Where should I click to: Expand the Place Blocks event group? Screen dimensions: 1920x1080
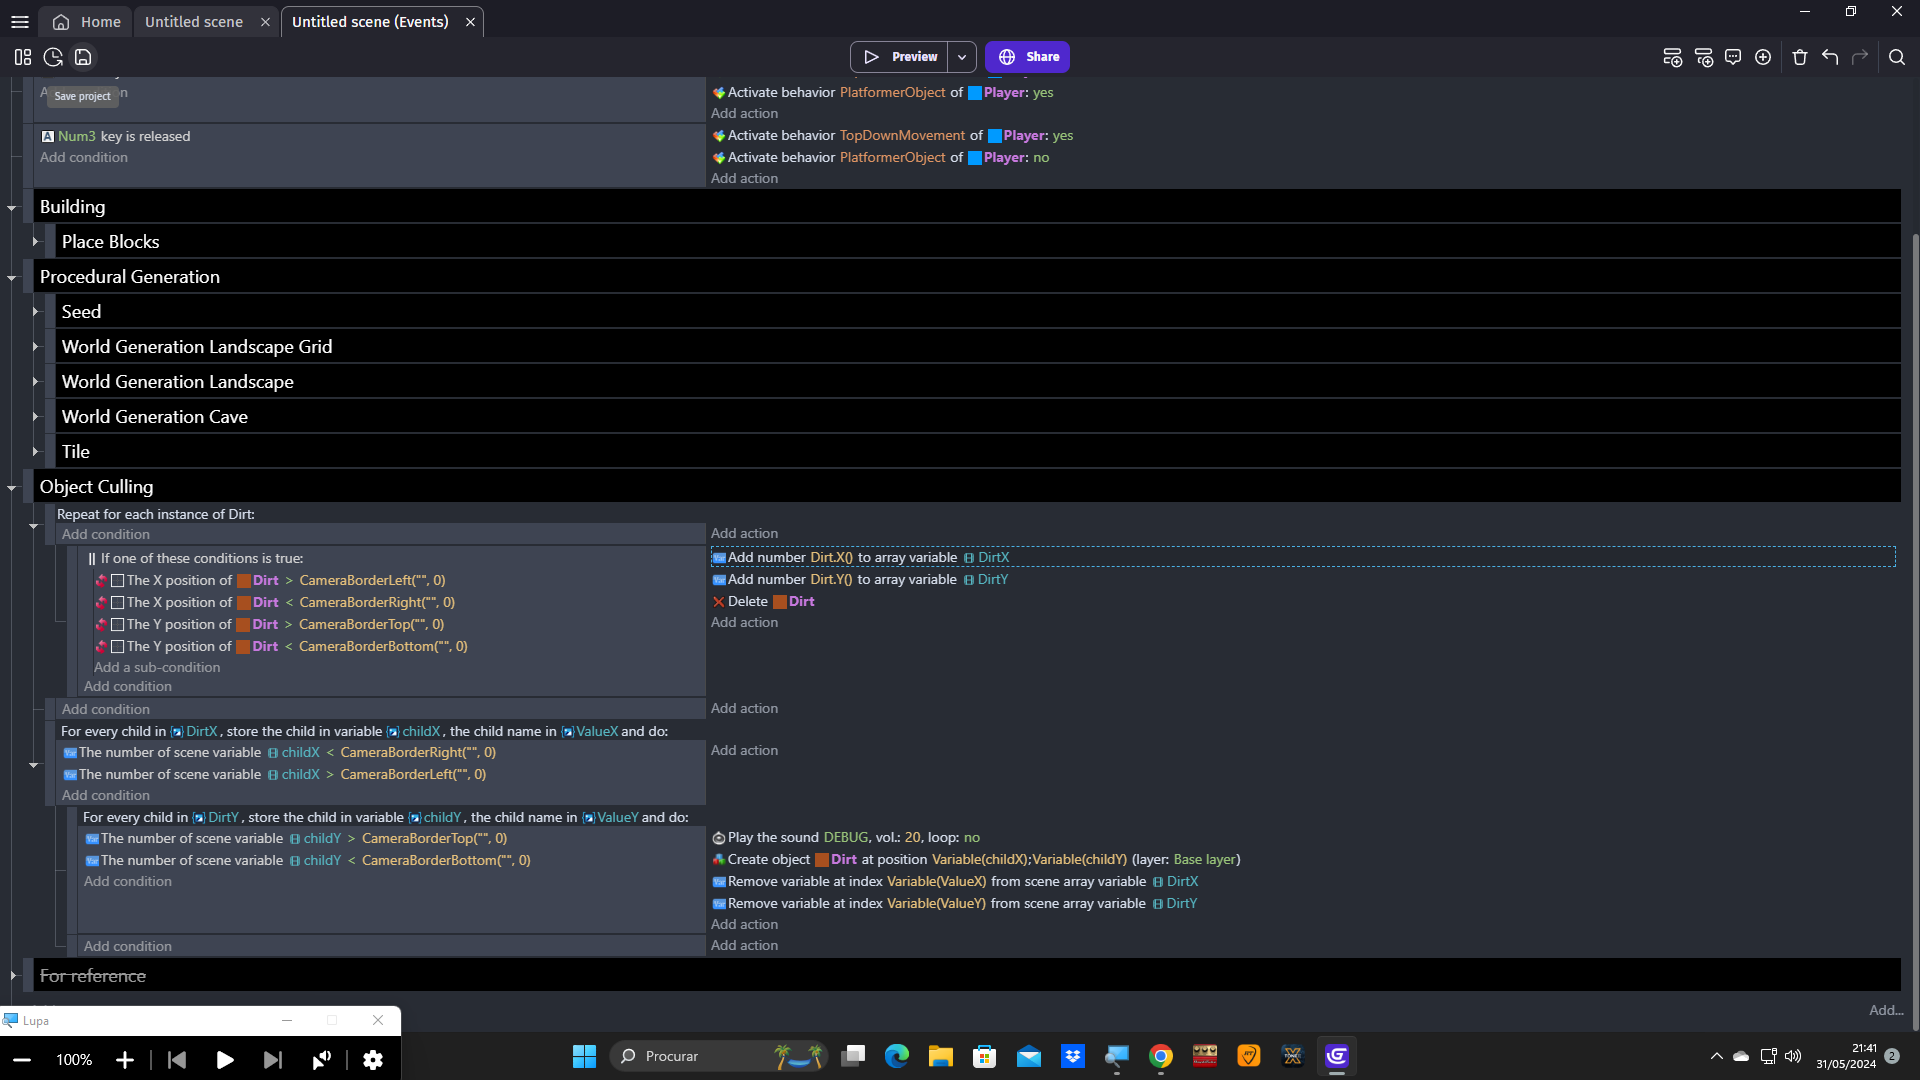coord(36,241)
